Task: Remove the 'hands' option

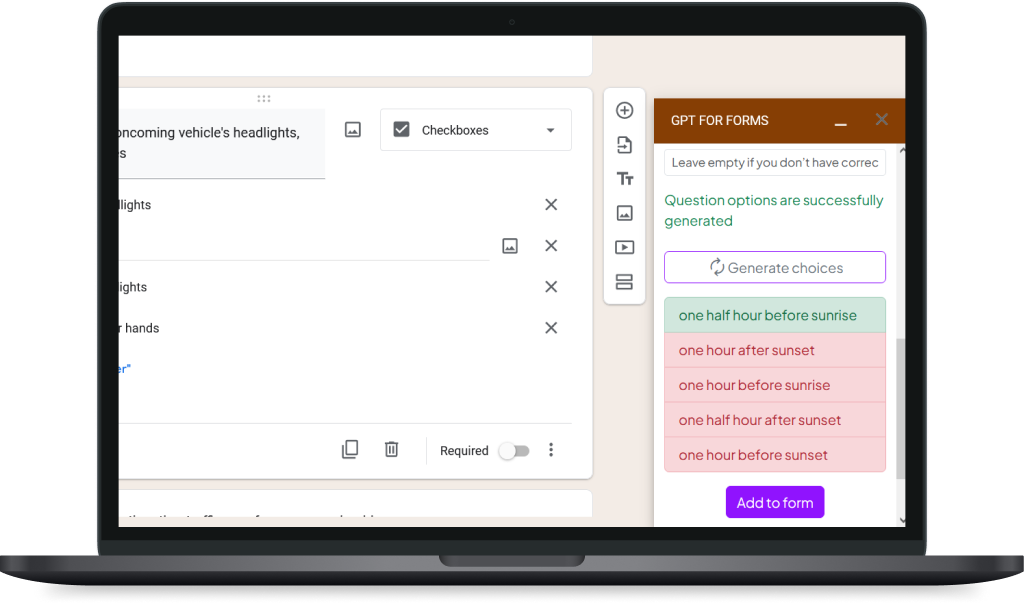Action: [x=551, y=328]
